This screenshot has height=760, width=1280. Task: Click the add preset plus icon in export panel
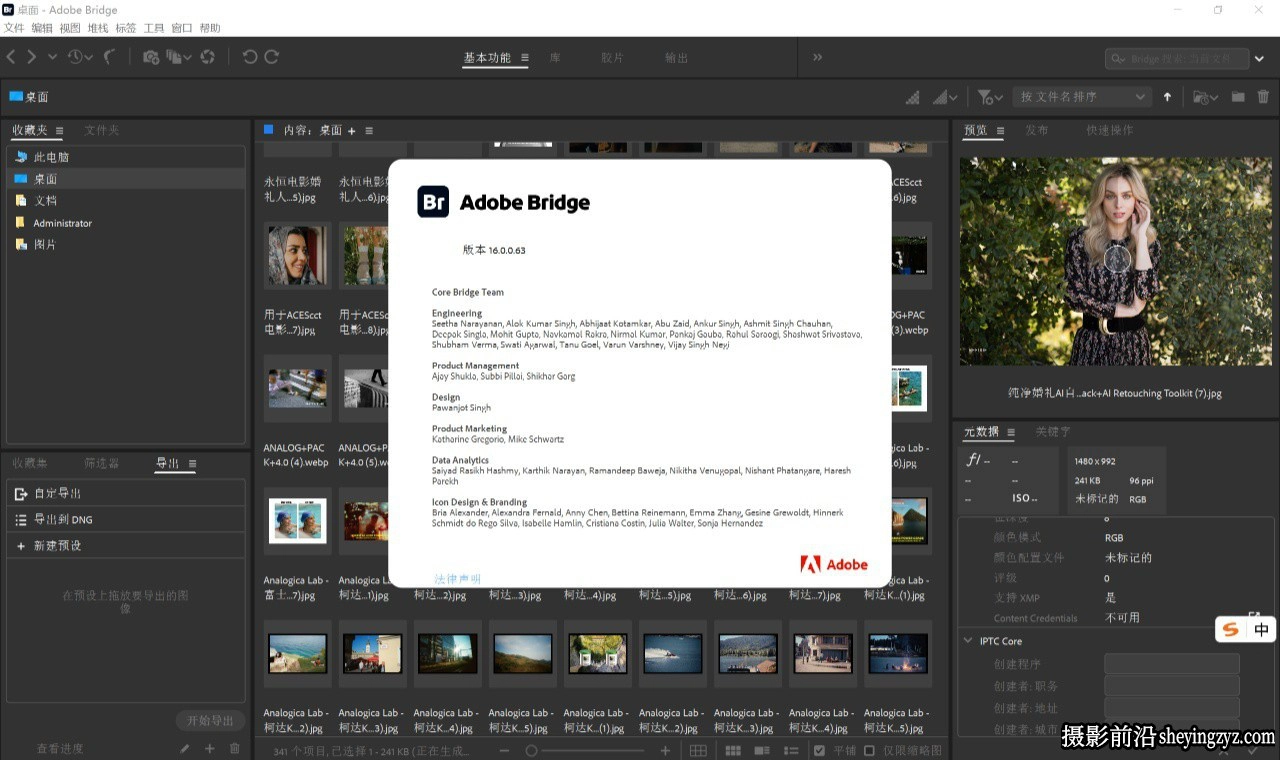point(209,748)
